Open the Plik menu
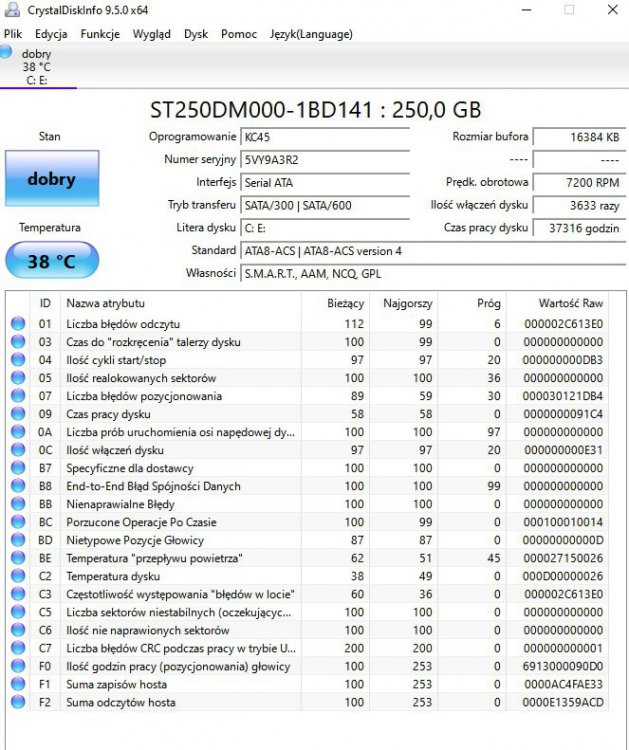This screenshot has width=629, height=750. click(x=13, y=33)
